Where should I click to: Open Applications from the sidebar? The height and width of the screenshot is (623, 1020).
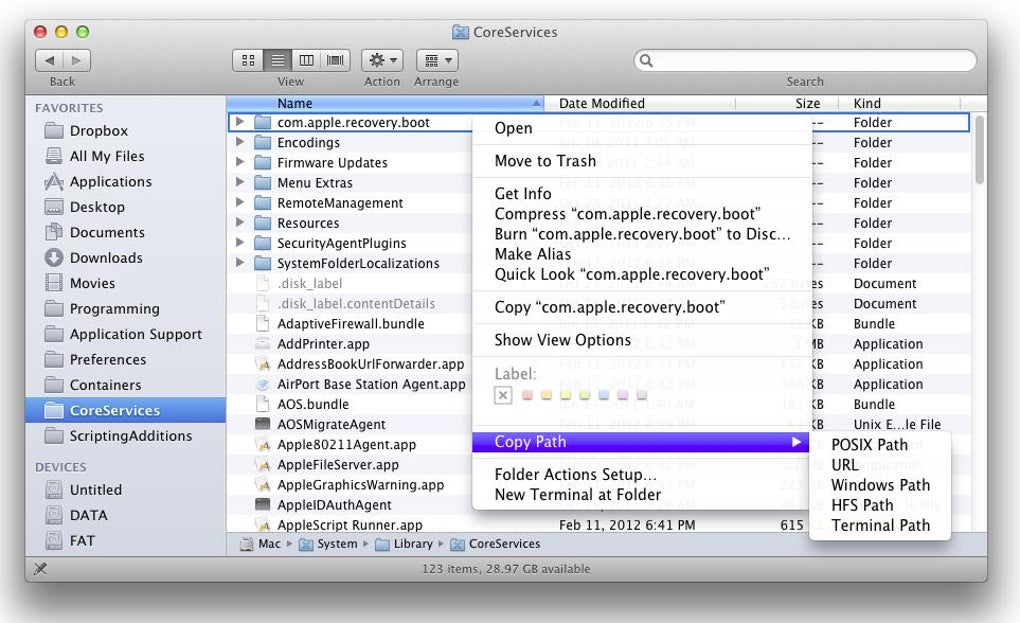pyautogui.click(x=126, y=181)
